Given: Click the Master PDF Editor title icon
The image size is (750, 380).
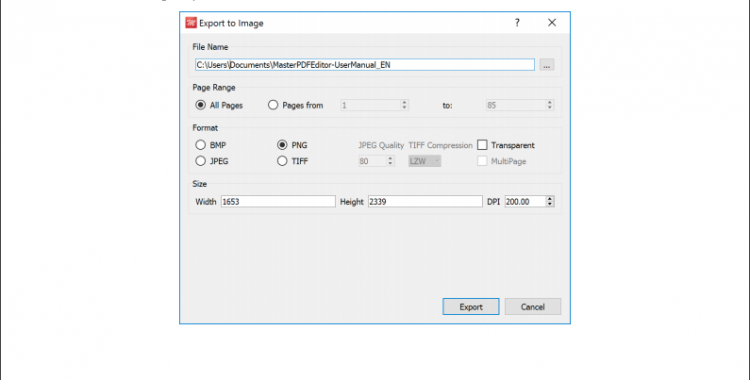Looking at the screenshot, I should pos(191,23).
